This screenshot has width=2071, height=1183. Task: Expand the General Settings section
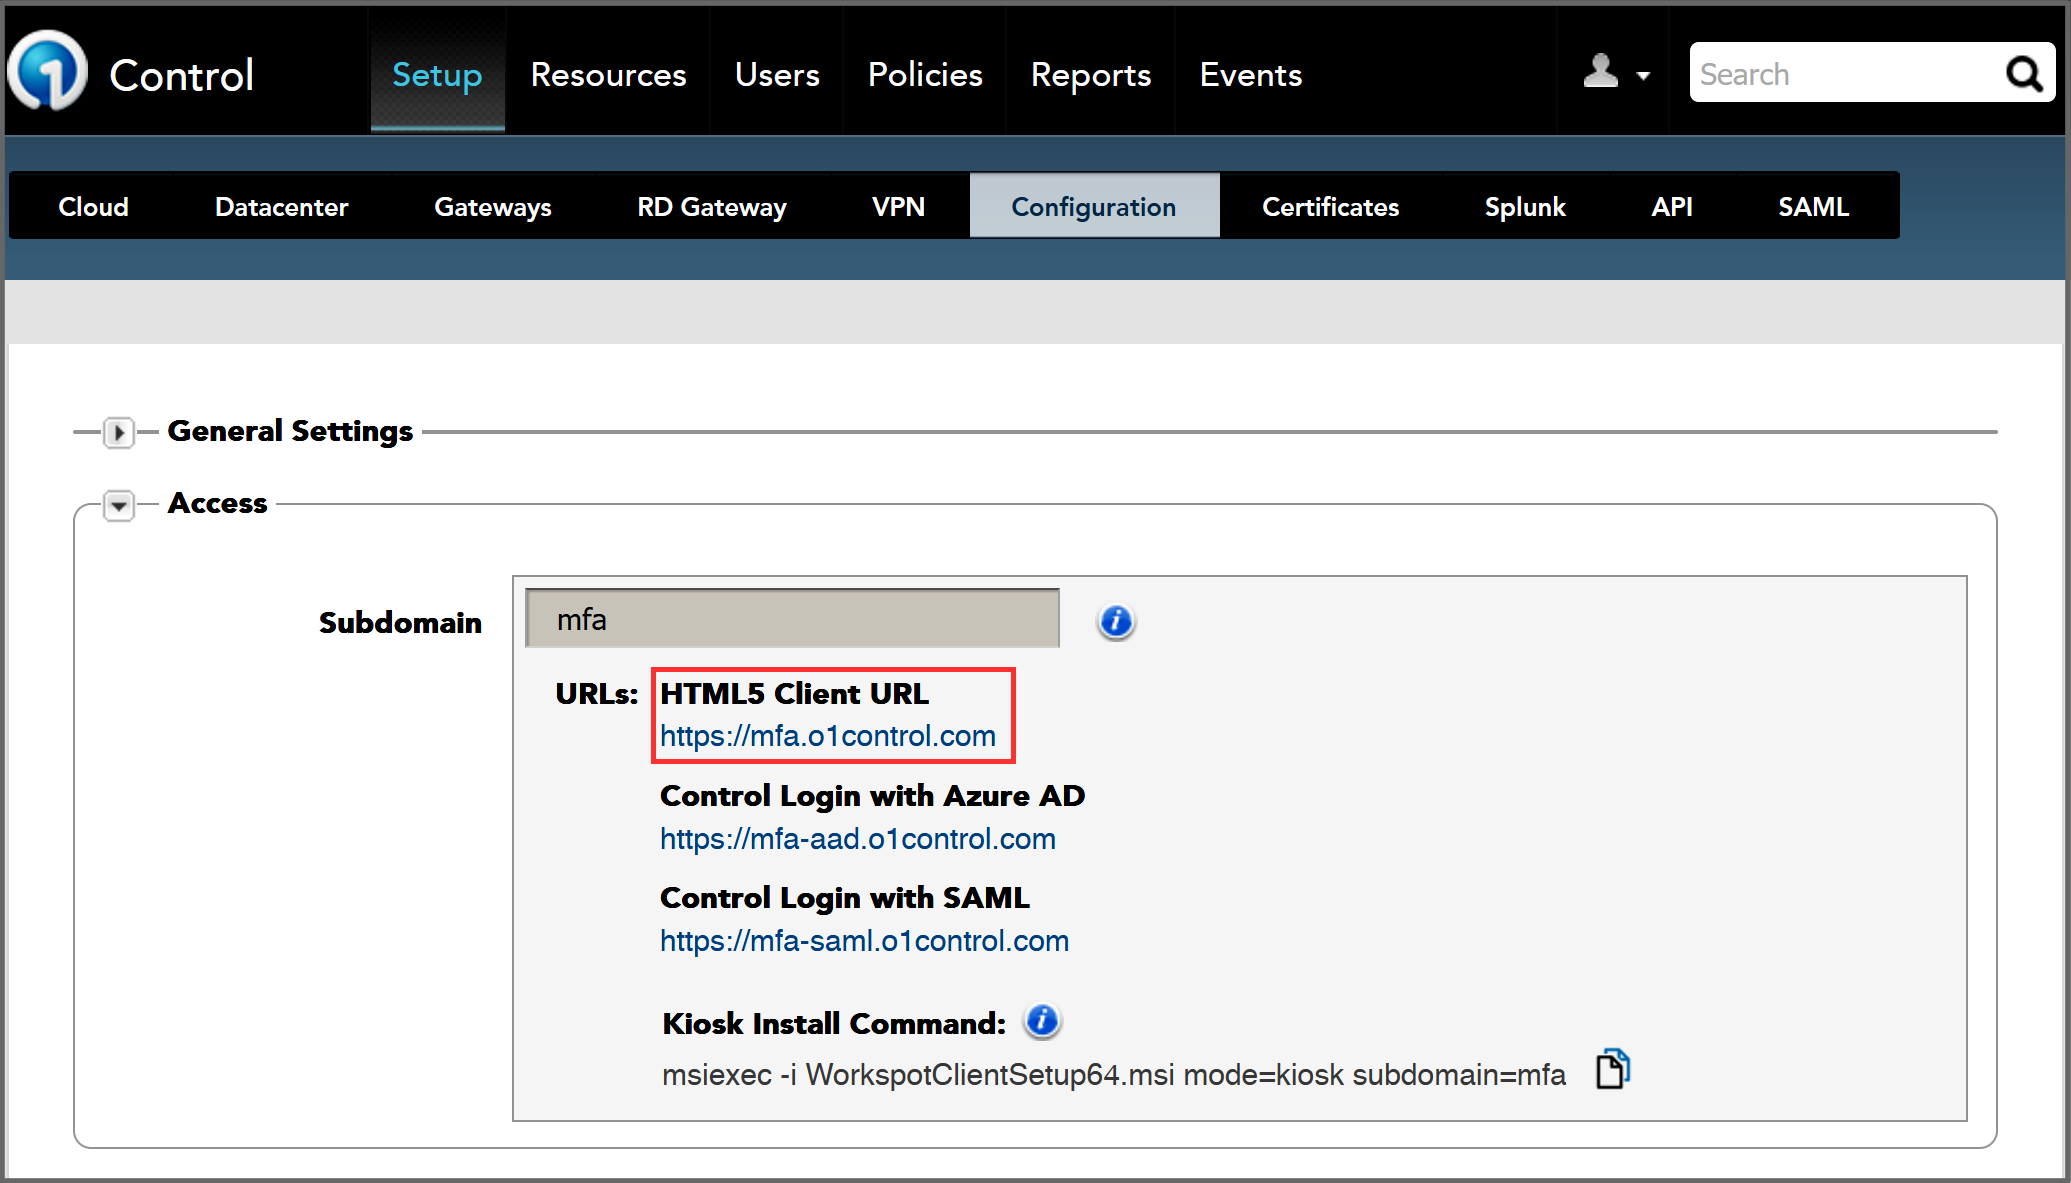tap(119, 433)
